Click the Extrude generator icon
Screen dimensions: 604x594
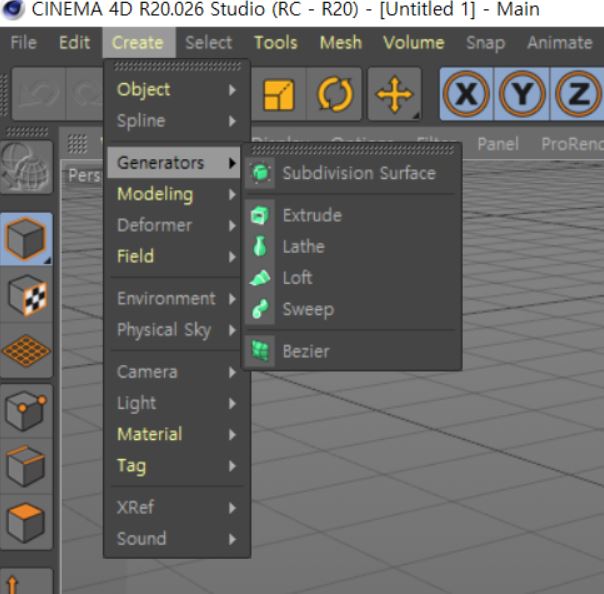click(x=260, y=215)
